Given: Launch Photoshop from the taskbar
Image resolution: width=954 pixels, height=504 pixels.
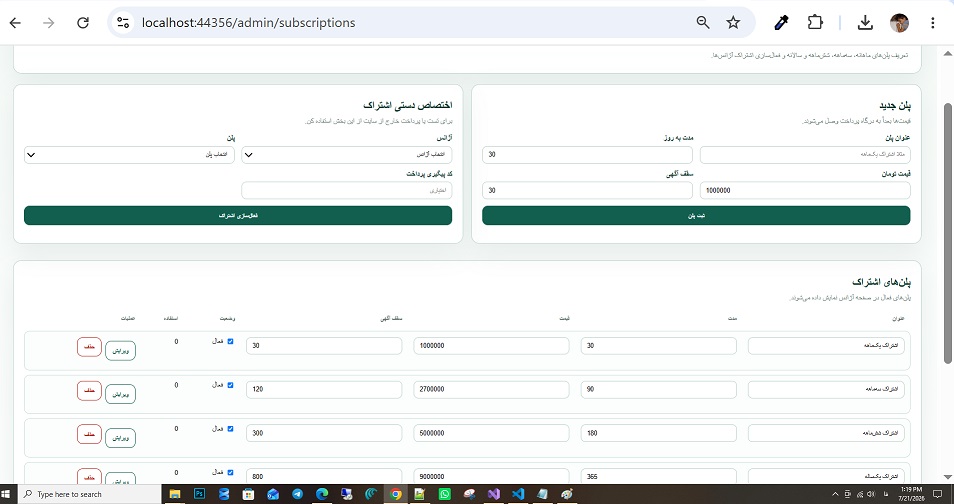Looking at the screenshot, I should tap(199, 494).
